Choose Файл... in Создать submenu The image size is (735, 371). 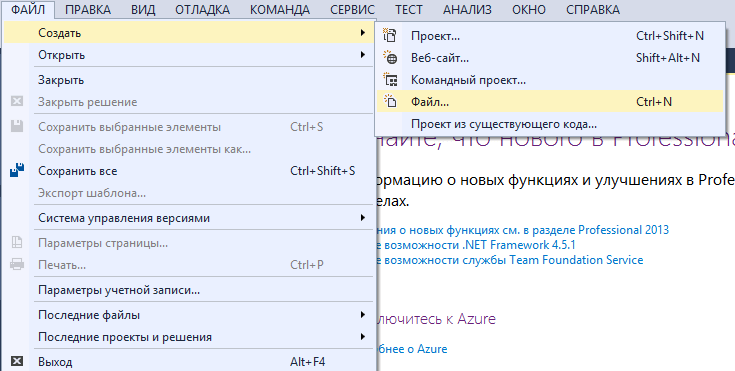click(550, 101)
